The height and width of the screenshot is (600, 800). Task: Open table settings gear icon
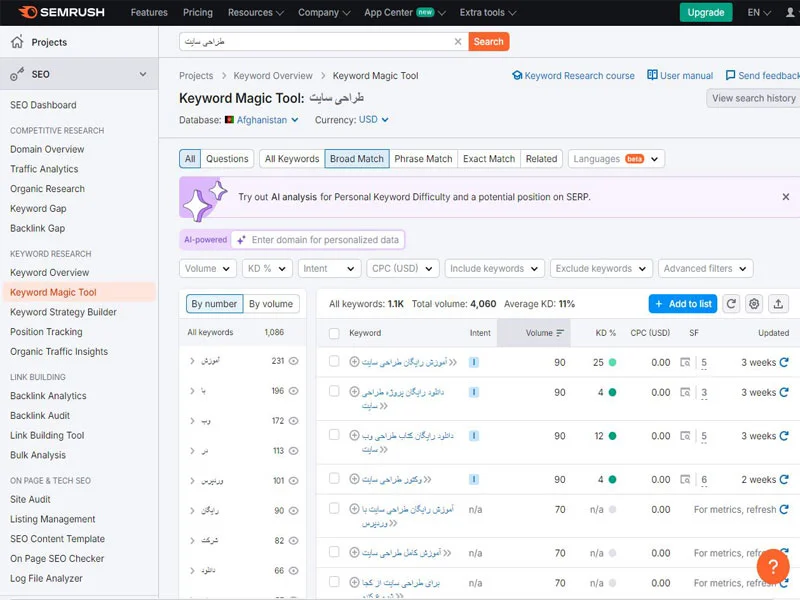754,304
